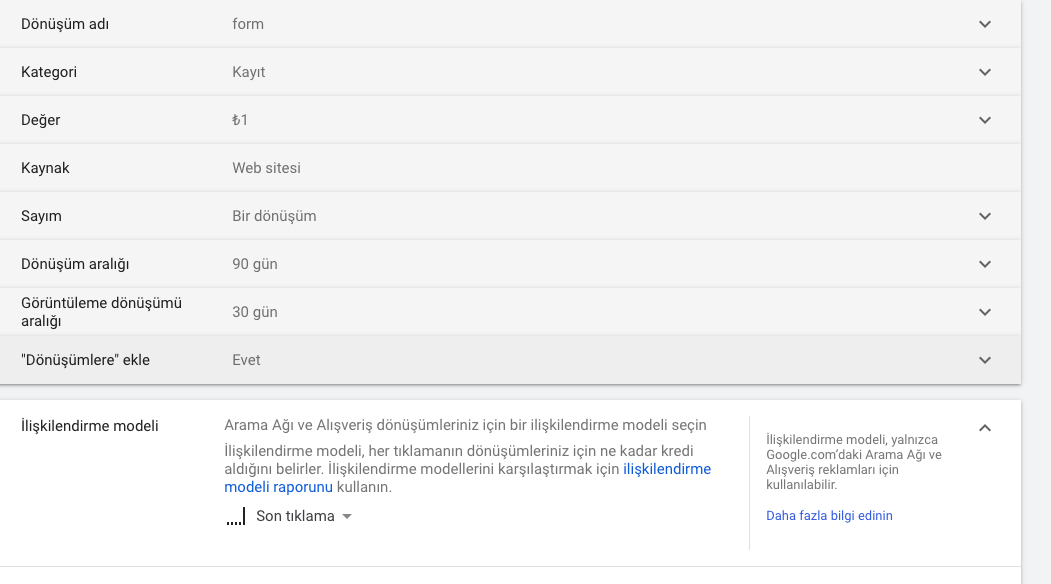Expand the Kategori row chevron

click(985, 72)
